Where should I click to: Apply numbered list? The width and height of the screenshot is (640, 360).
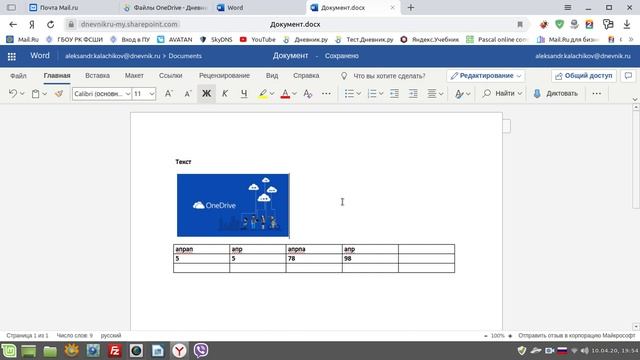click(372, 93)
